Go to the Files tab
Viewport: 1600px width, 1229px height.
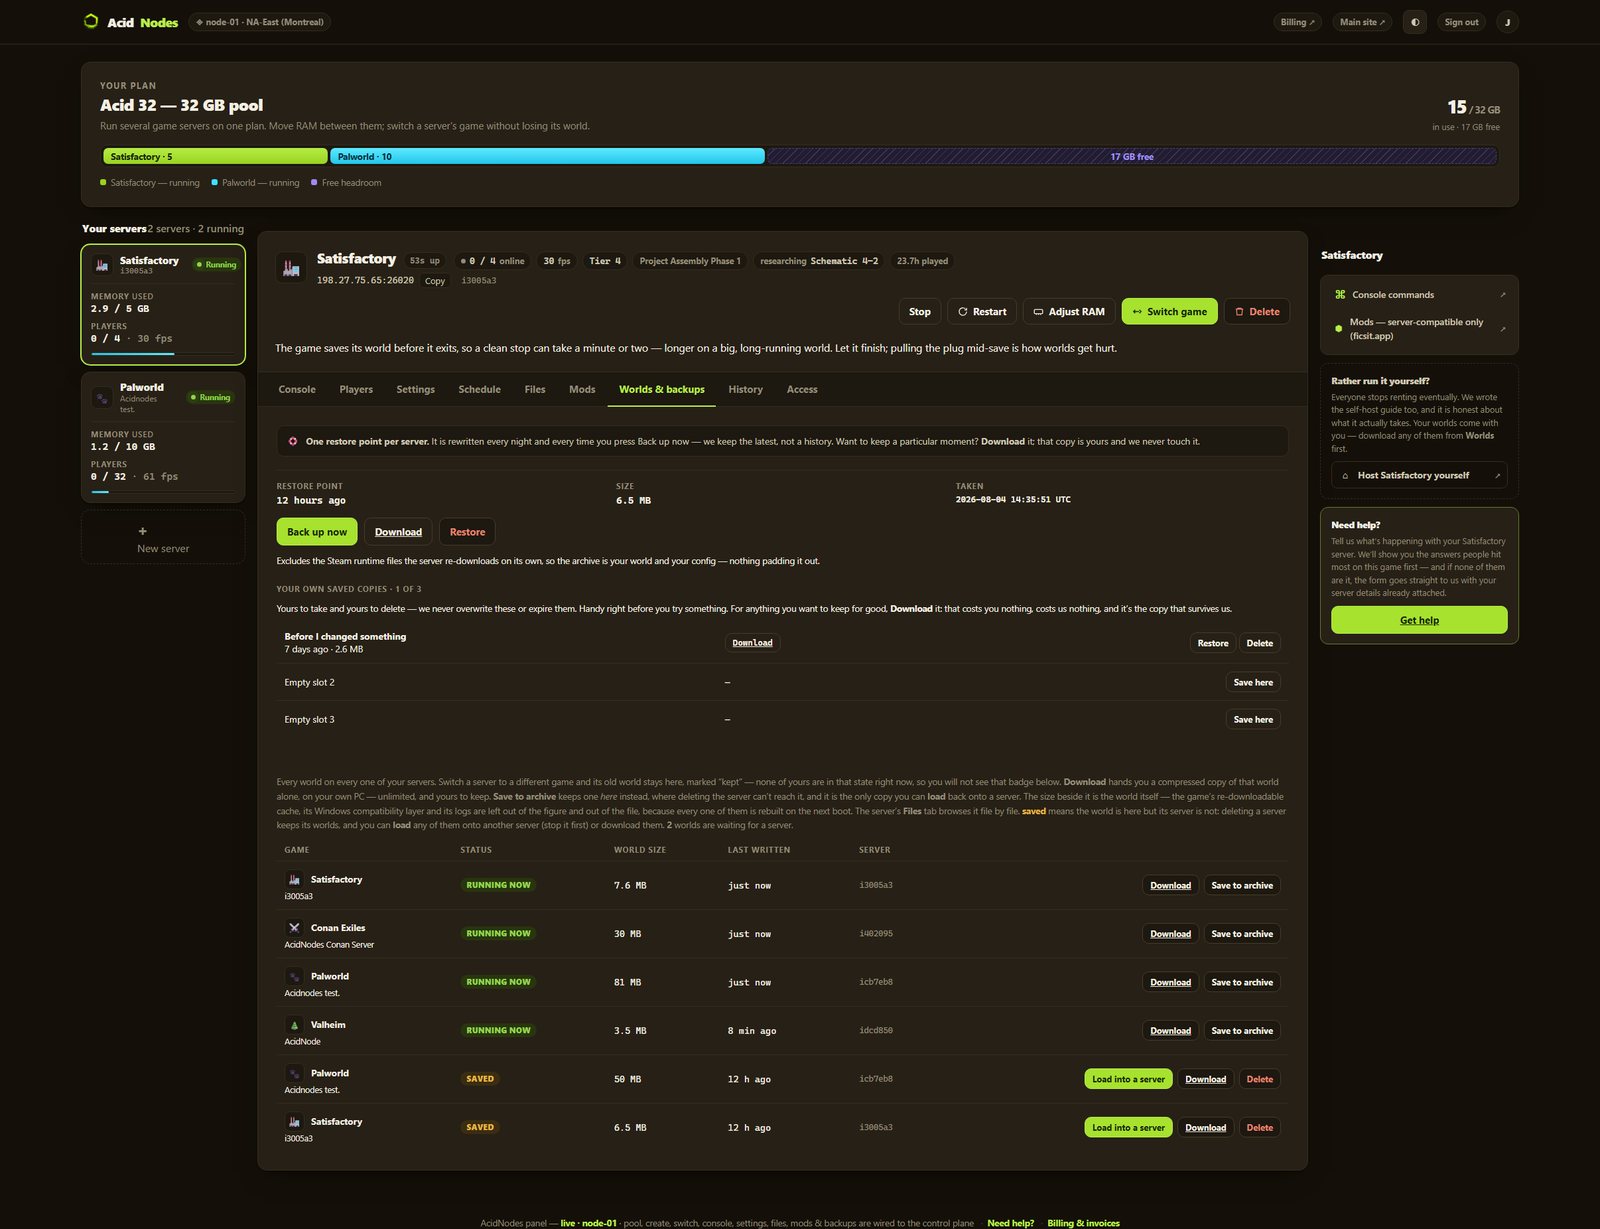(535, 390)
